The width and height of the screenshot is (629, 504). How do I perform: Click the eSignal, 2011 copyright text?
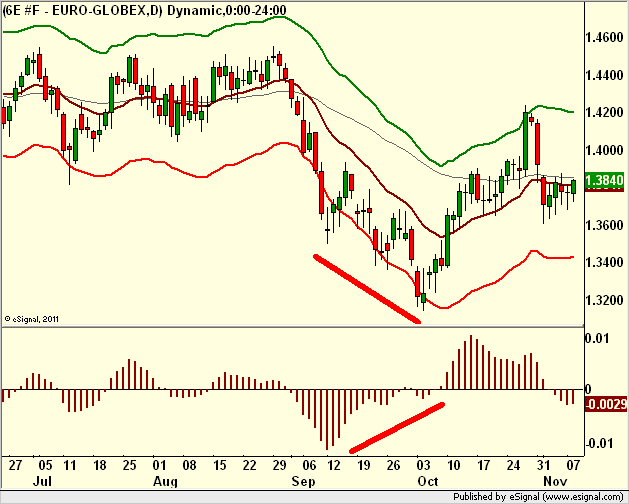coord(32,319)
